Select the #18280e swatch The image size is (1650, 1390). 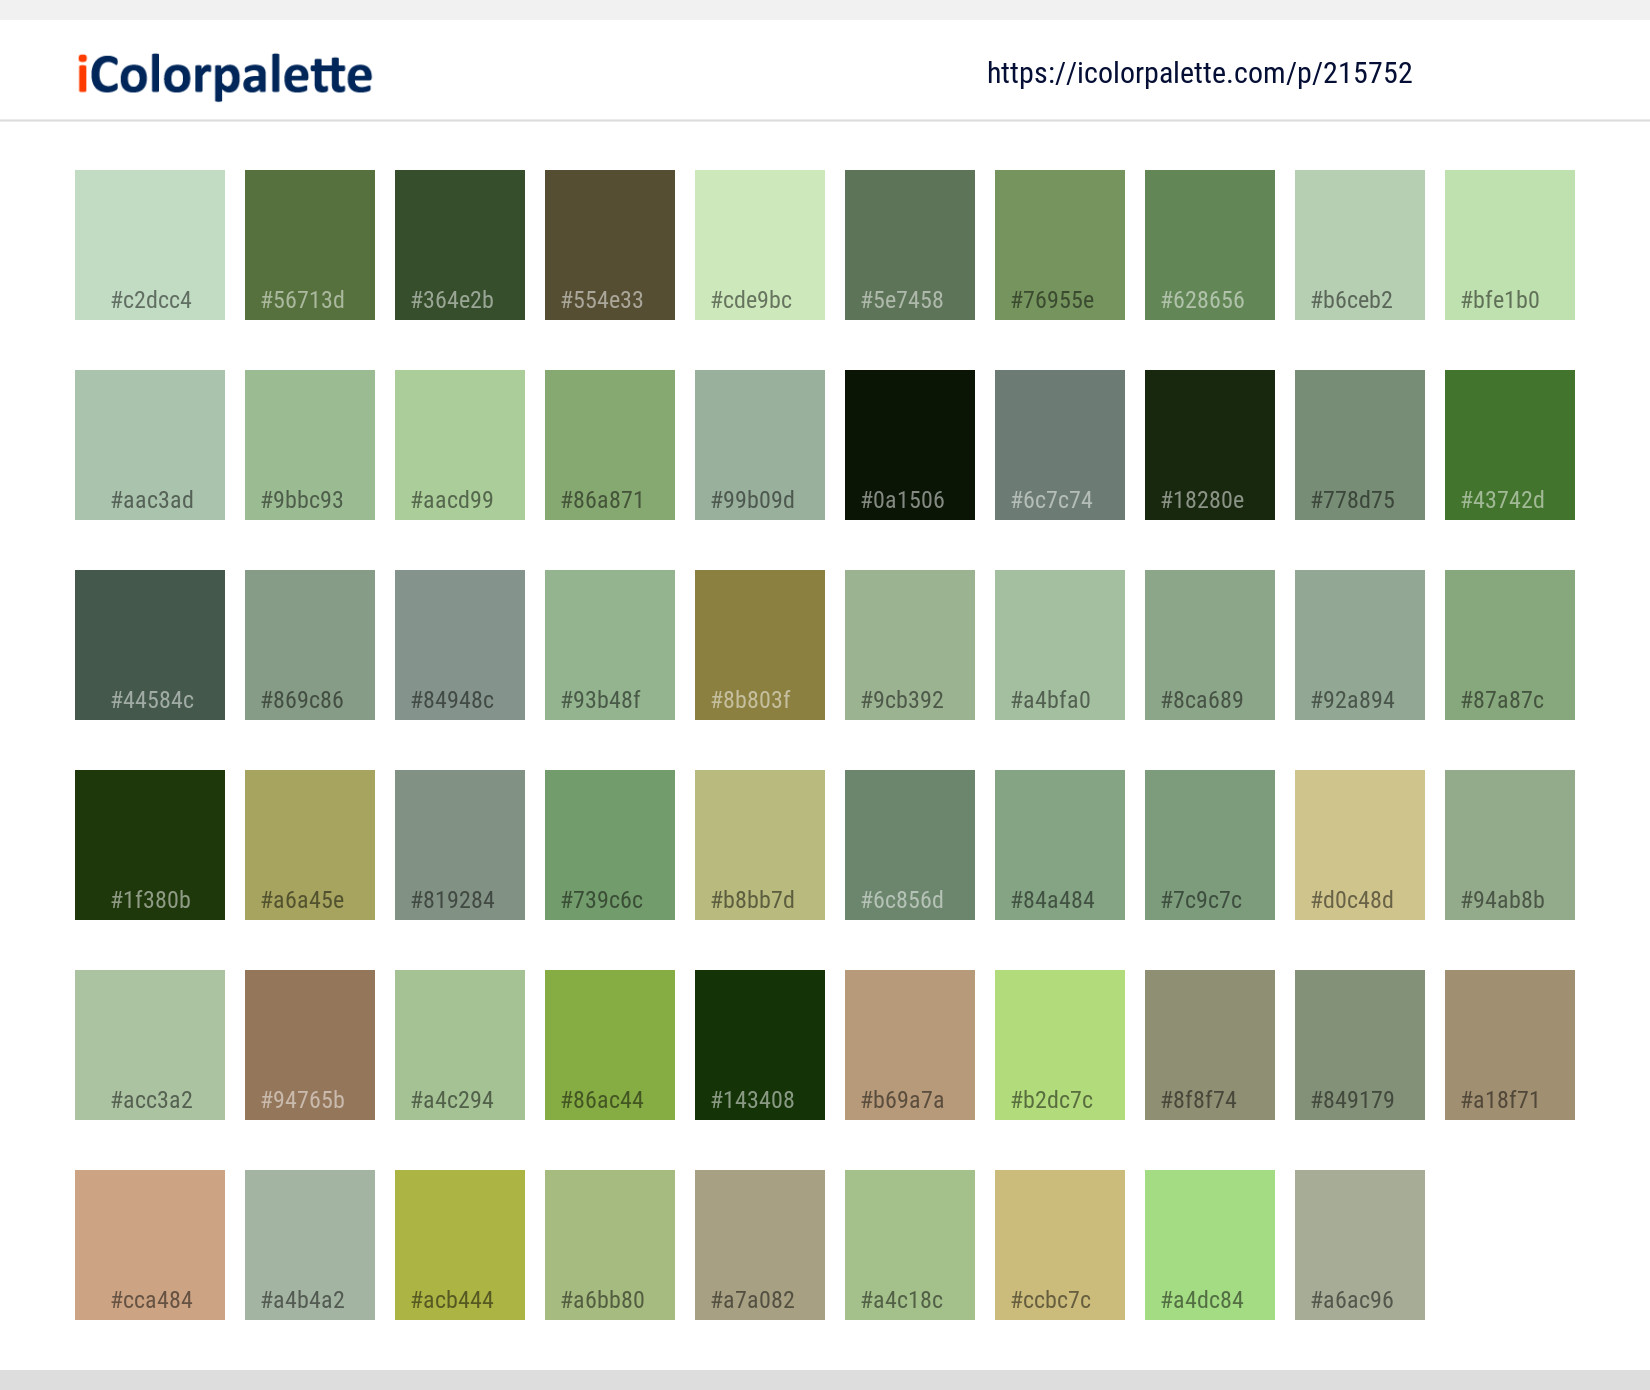(1210, 445)
